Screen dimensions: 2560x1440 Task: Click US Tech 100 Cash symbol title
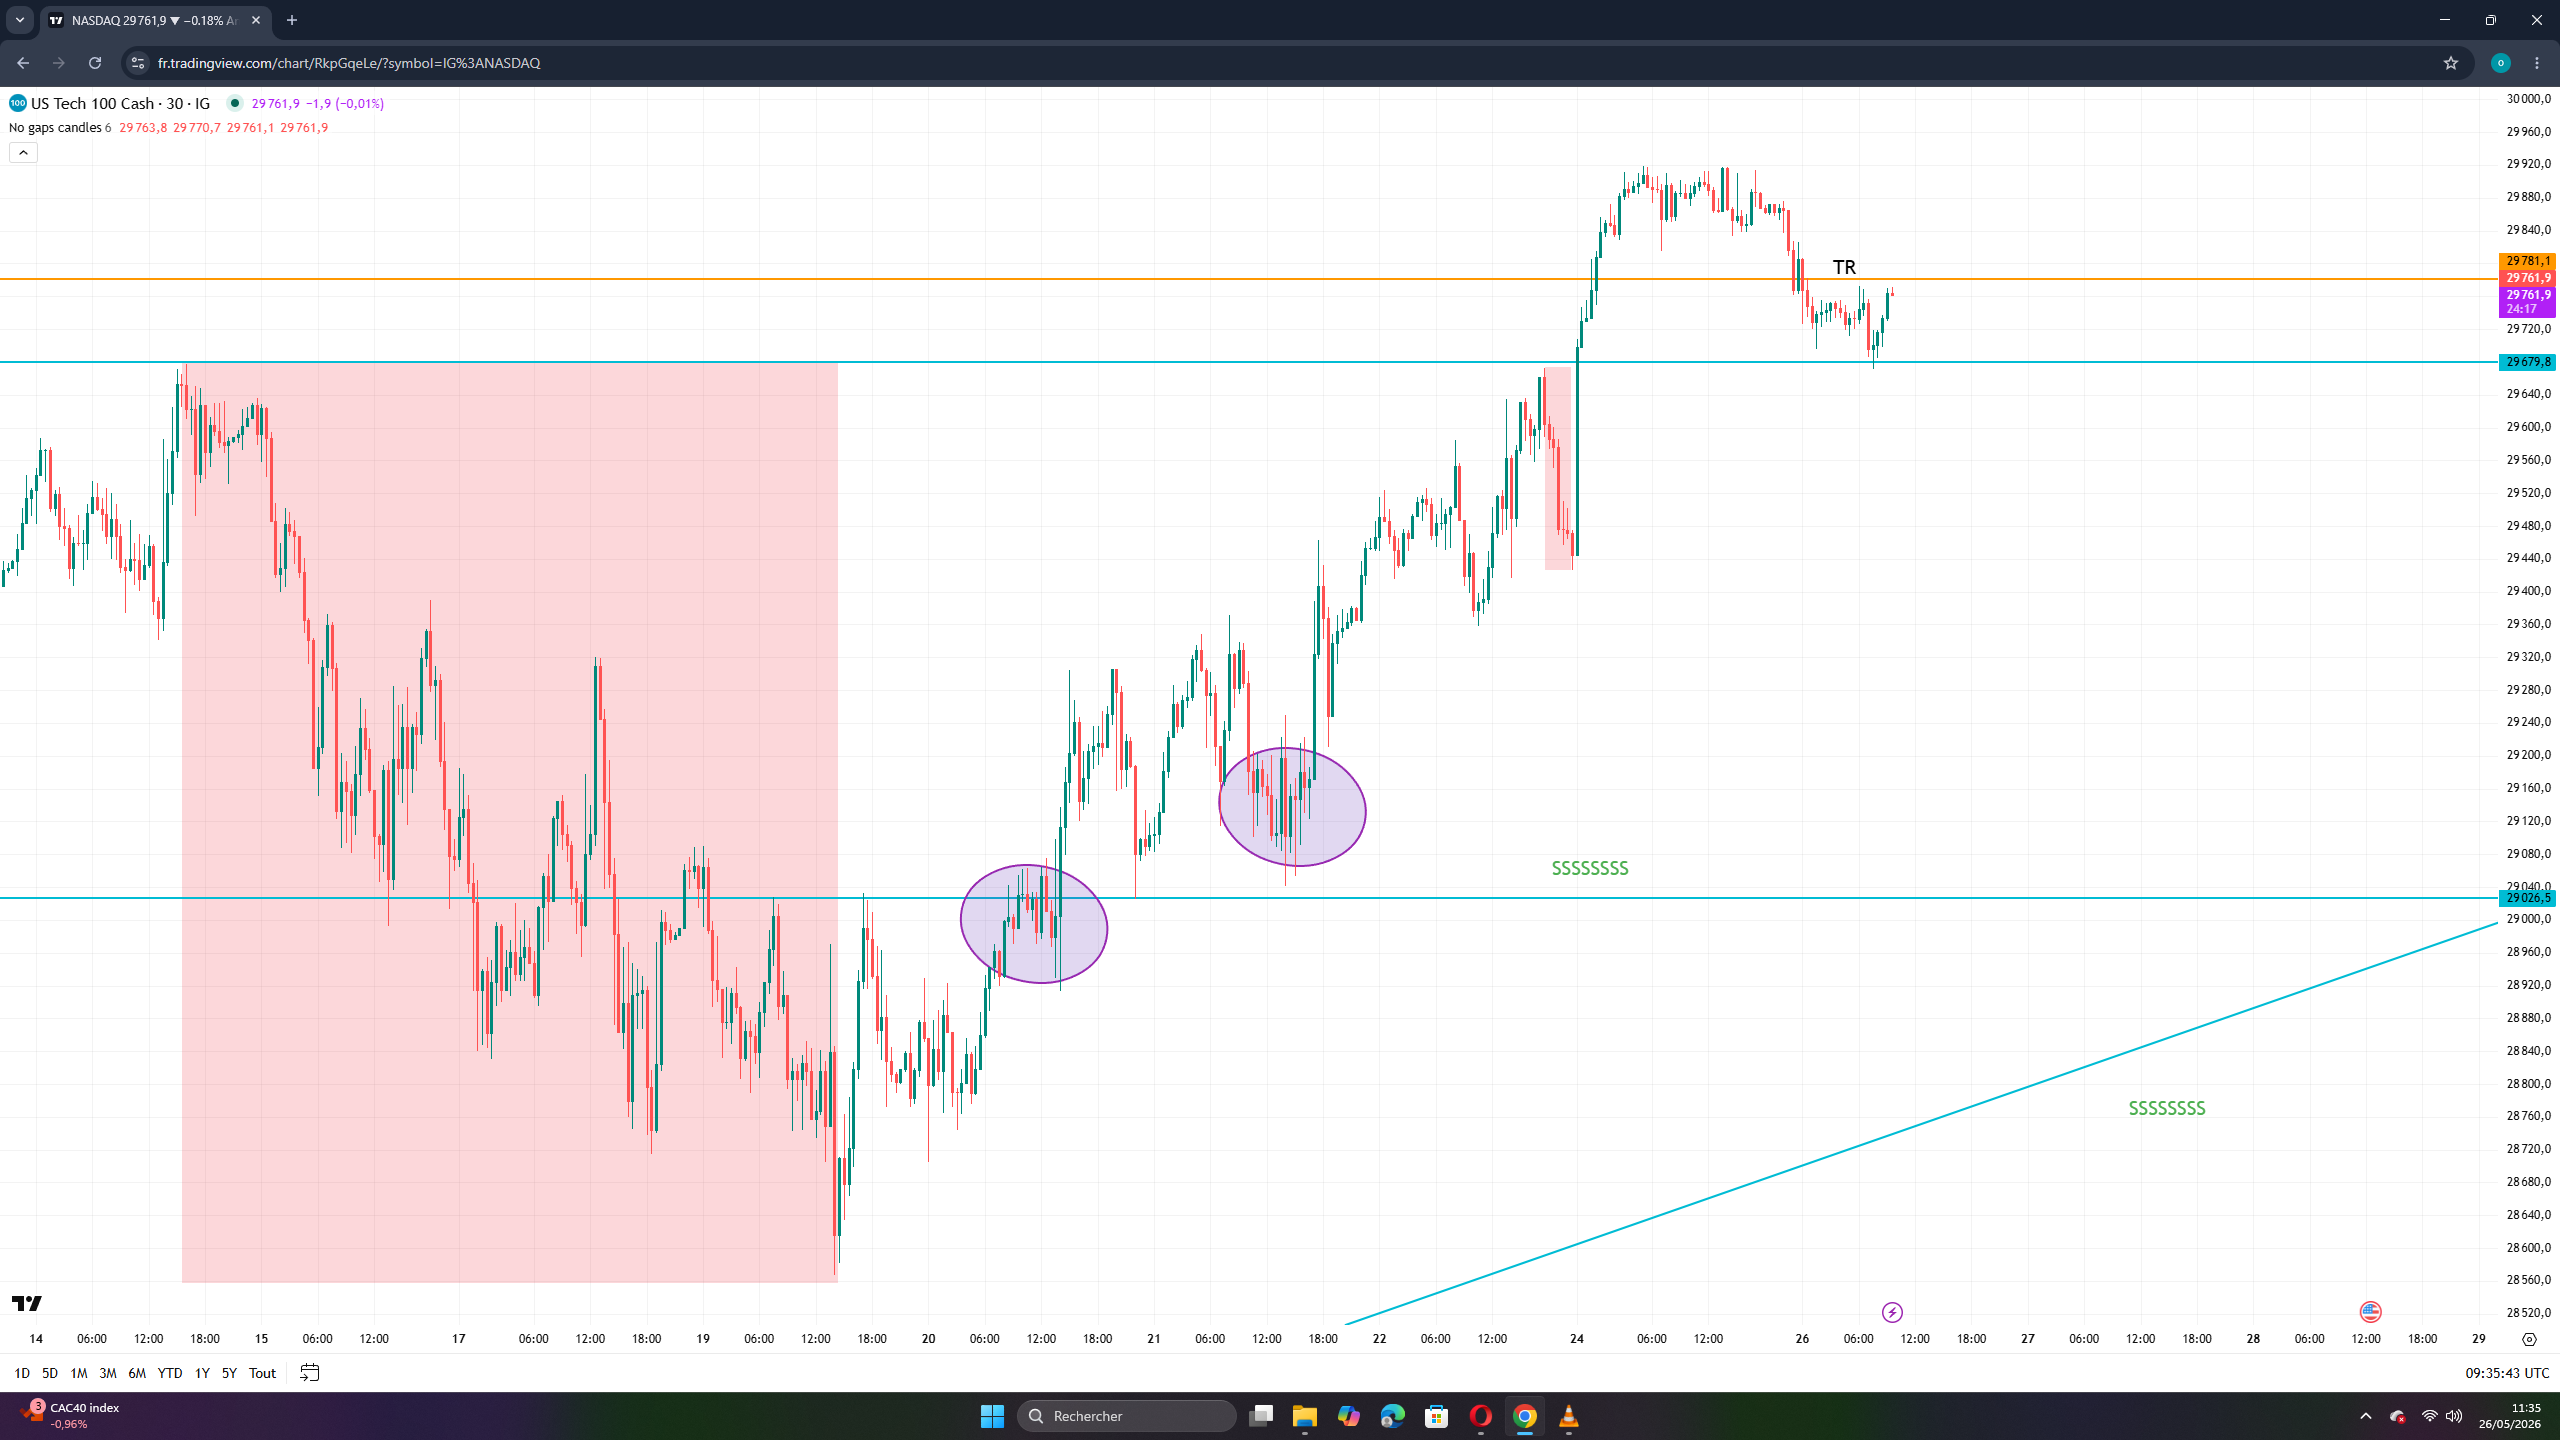(x=120, y=103)
